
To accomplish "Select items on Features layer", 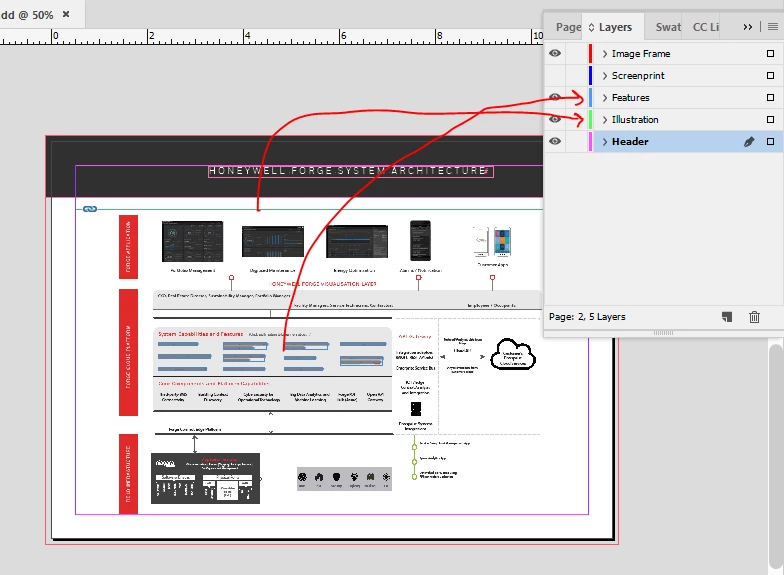I will pyautogui.click(x=770, y=98).
